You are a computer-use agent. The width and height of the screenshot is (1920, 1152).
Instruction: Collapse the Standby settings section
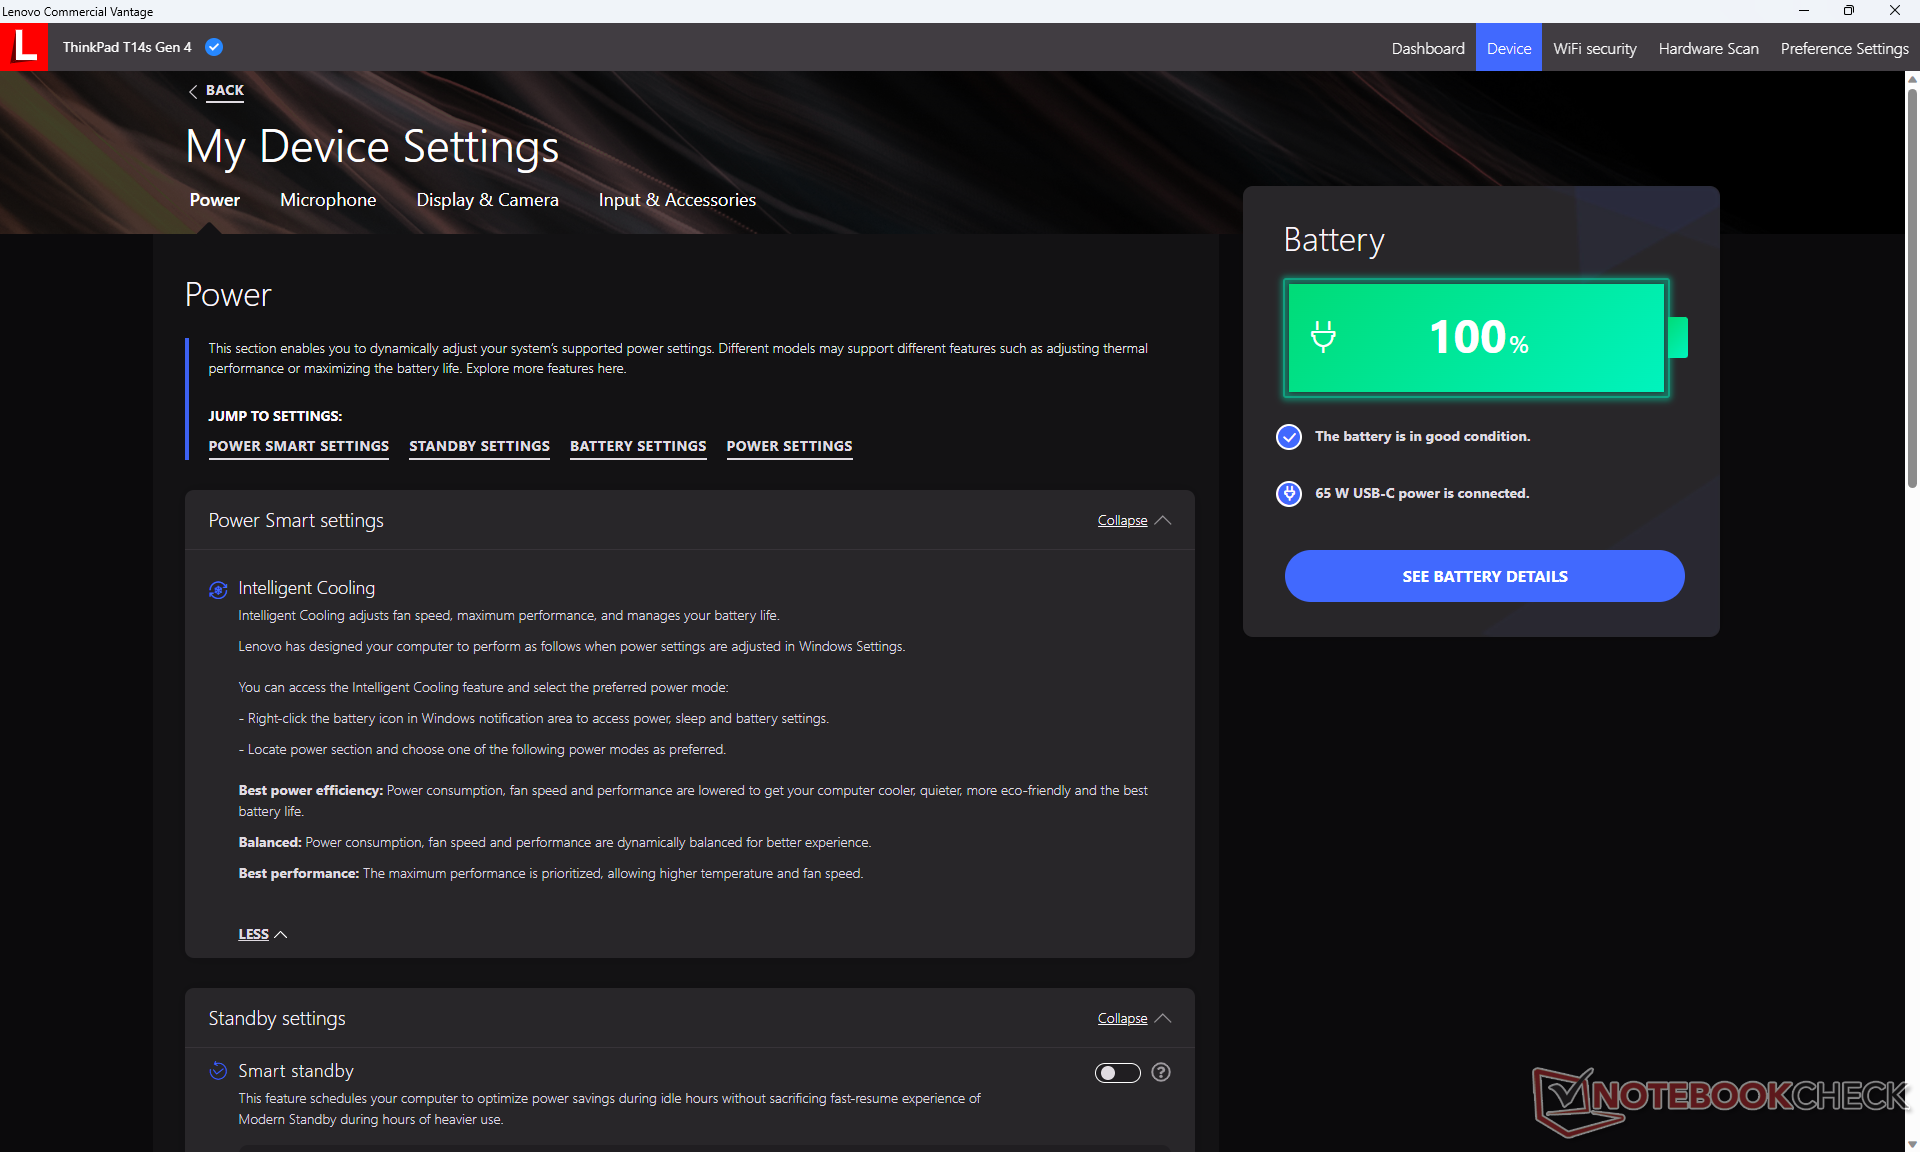click(x=1134, y=1018)
